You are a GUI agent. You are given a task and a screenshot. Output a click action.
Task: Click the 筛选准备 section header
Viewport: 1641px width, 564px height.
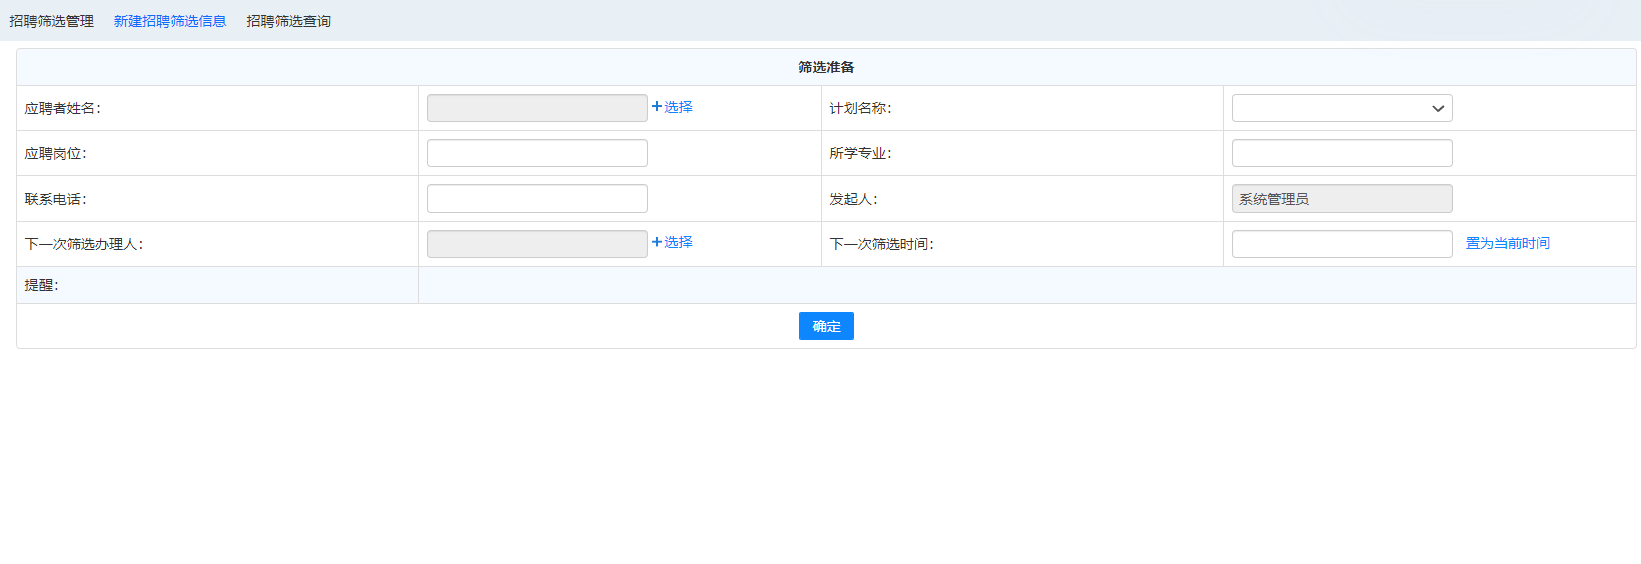coord(826,67)
